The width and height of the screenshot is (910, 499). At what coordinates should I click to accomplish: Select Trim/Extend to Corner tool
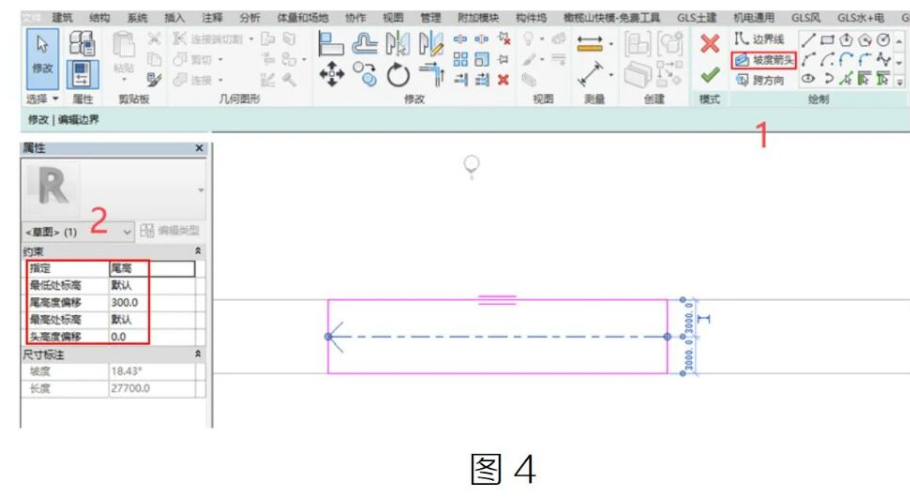point(431,75)
